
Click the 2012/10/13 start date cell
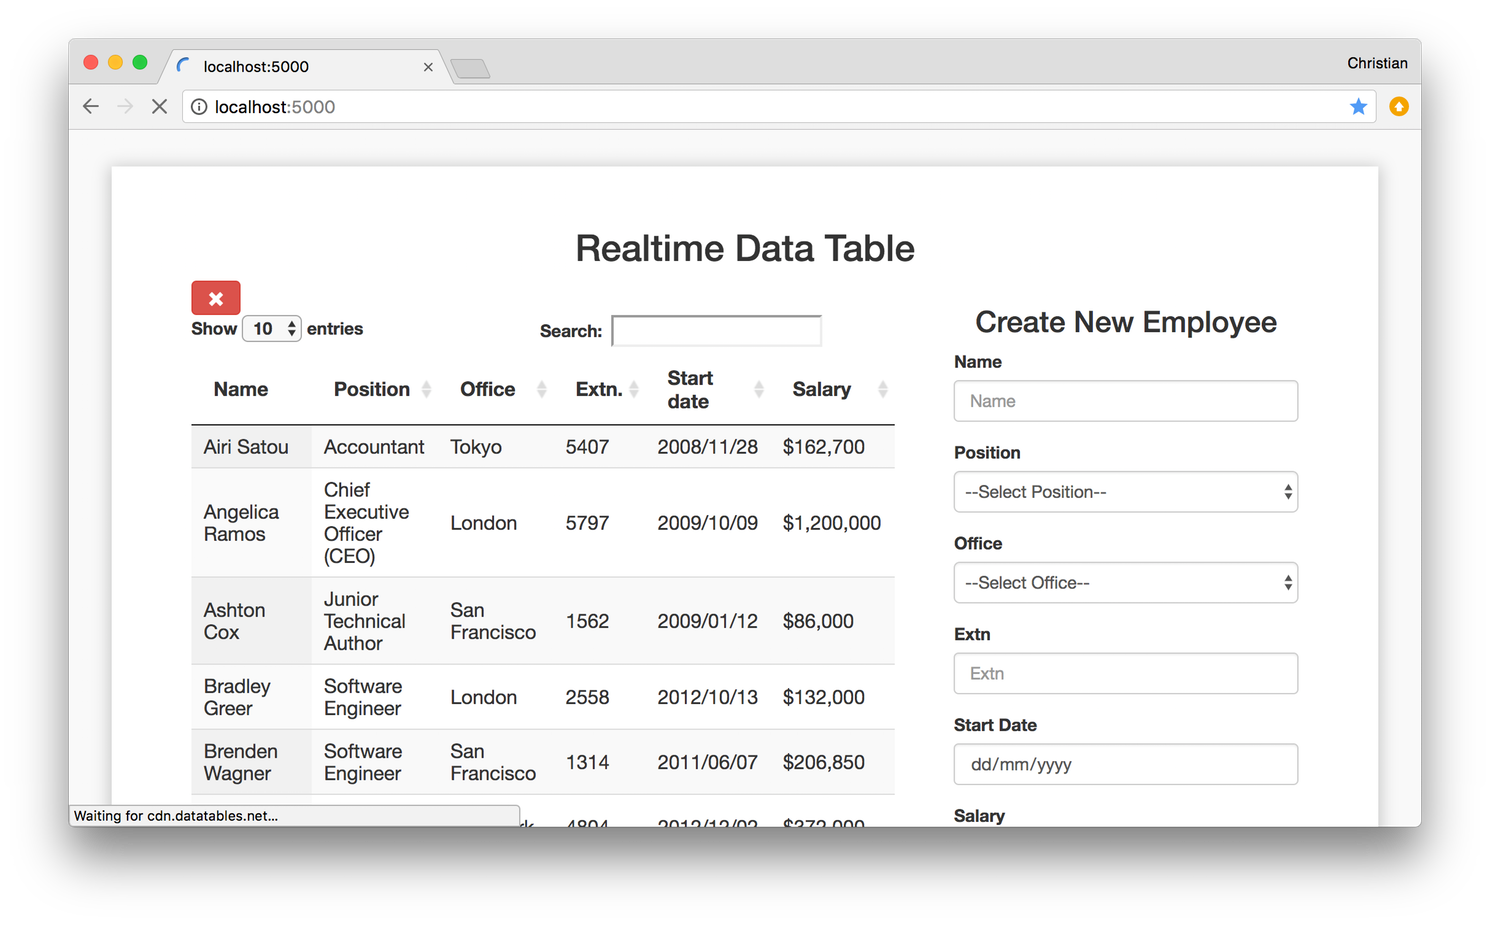[708, 697]
